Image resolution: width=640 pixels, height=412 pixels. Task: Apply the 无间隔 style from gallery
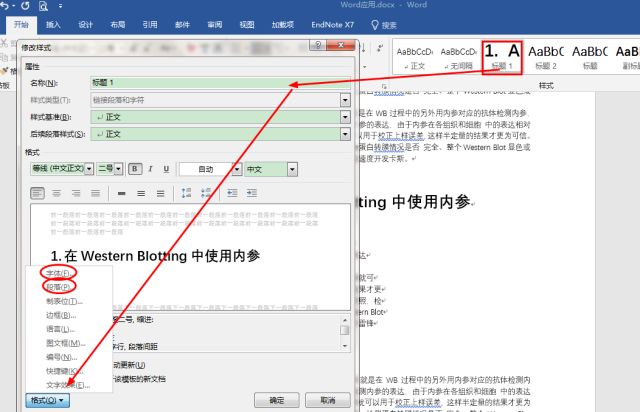click(458, 58)
